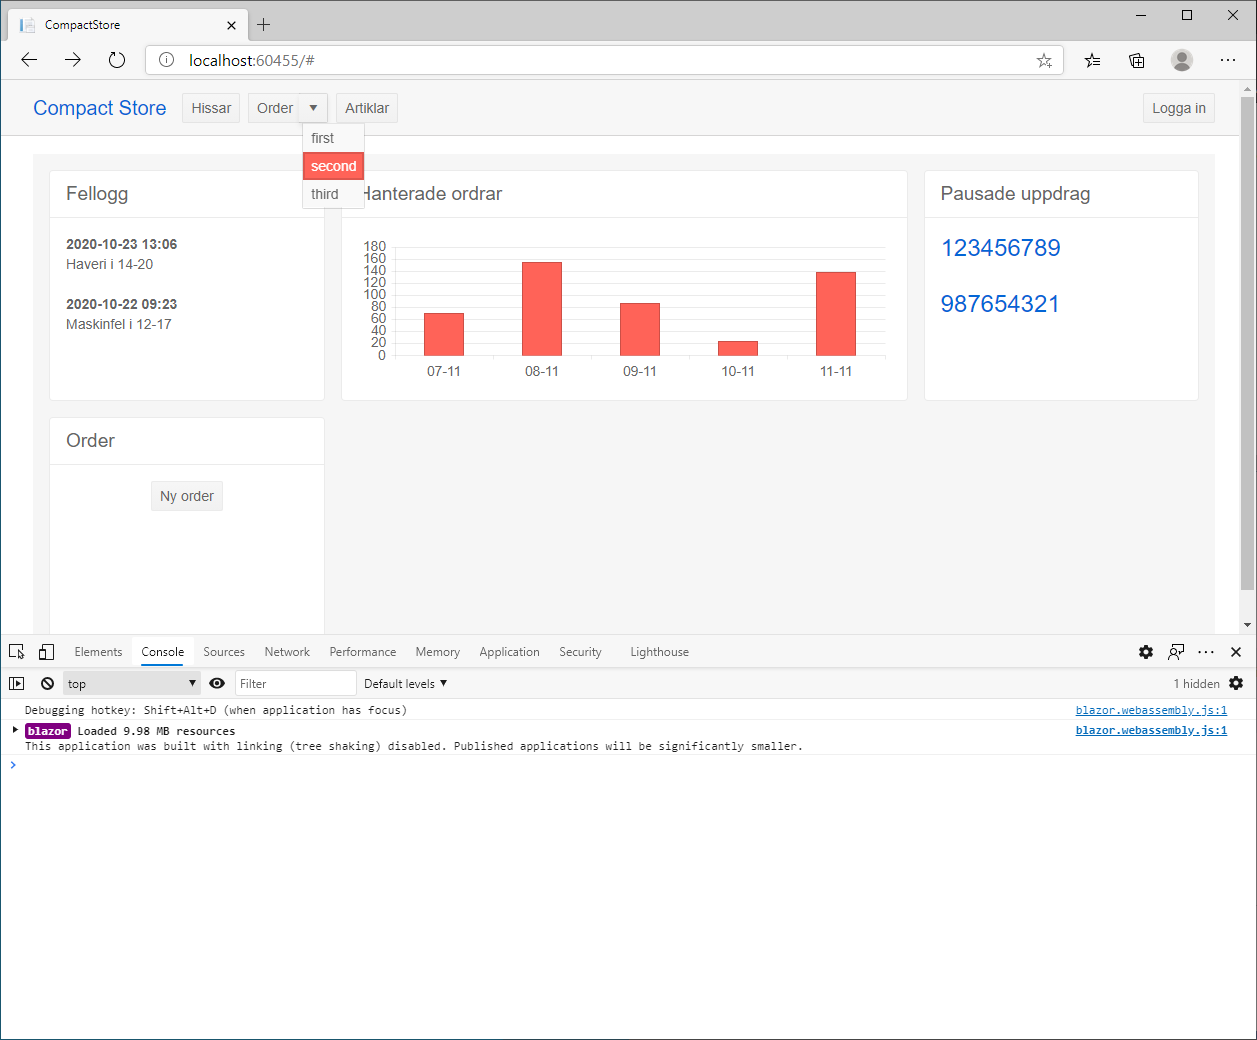This screenshot has width=1257, height=1040.
Task: Close the DevTools panel
Action: (1236, 652)
